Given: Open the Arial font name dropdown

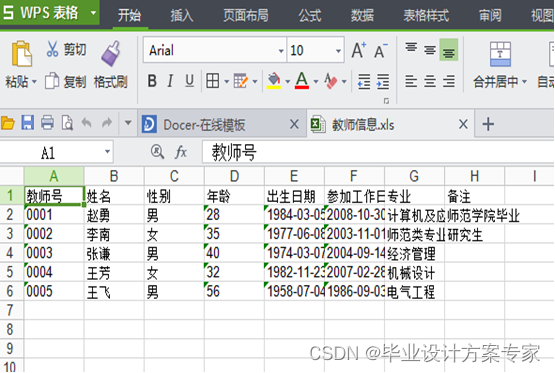Looking at the screenshot, I should tap(281, 51).
